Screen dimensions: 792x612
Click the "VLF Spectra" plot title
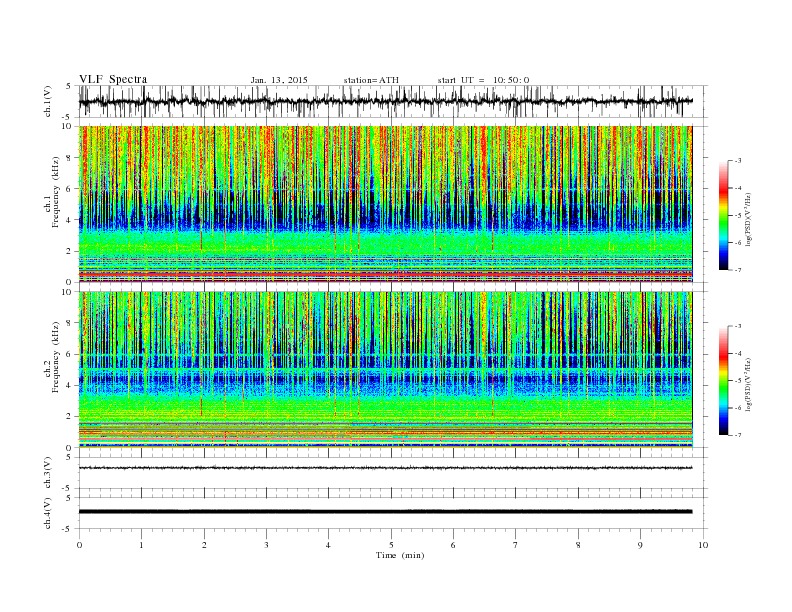[x=113, y=79]
